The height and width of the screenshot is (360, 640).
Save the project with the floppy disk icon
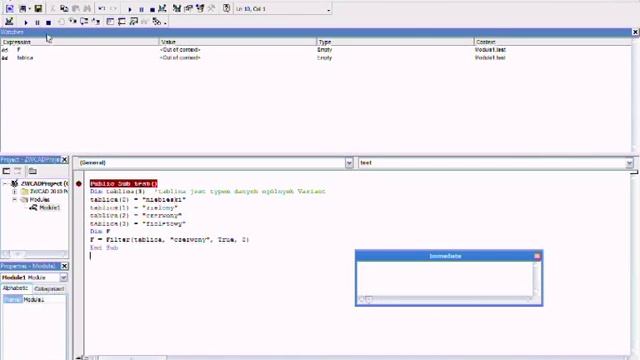[38, 8]
